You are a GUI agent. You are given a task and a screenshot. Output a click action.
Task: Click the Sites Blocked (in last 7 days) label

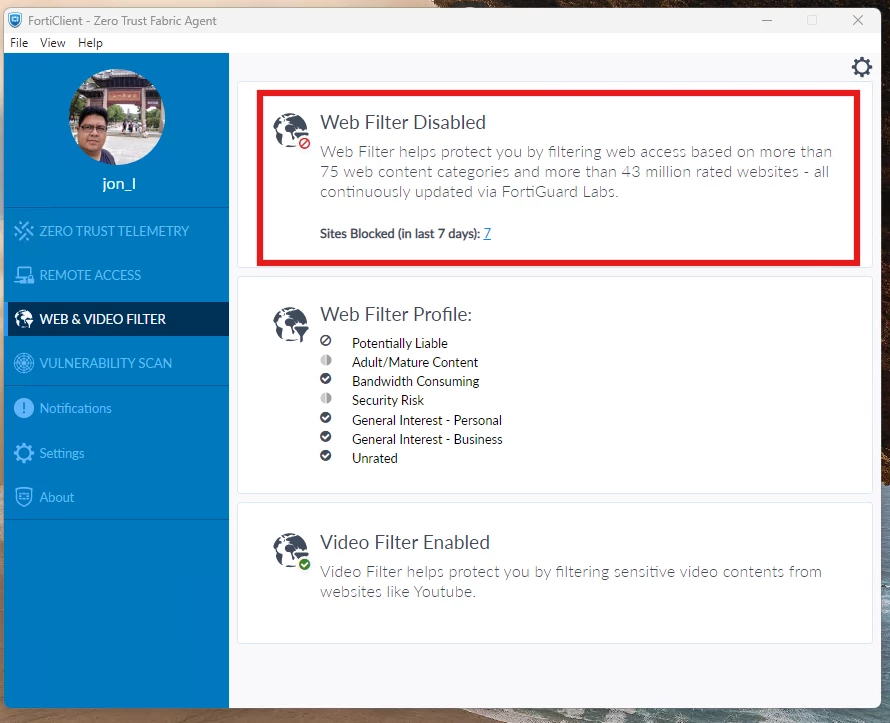[x=400, y=234]
